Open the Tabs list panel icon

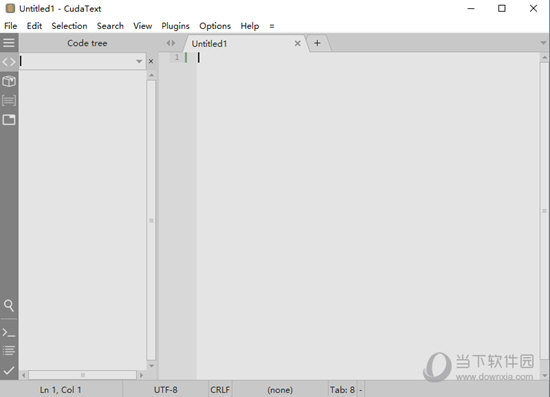[x=9, y=120]
